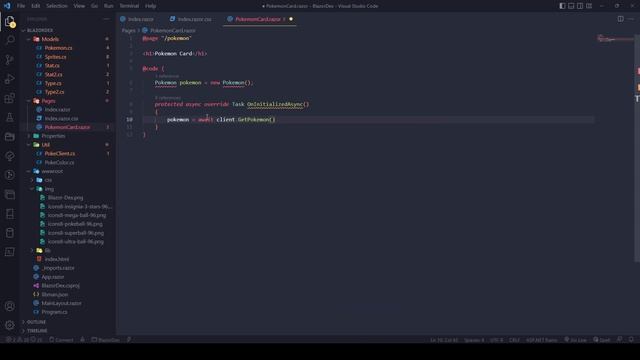Viewport: 640px width, 360px height.
Task: Open Blazor-Dex.png image file
Action: click(x=65, y=198)
